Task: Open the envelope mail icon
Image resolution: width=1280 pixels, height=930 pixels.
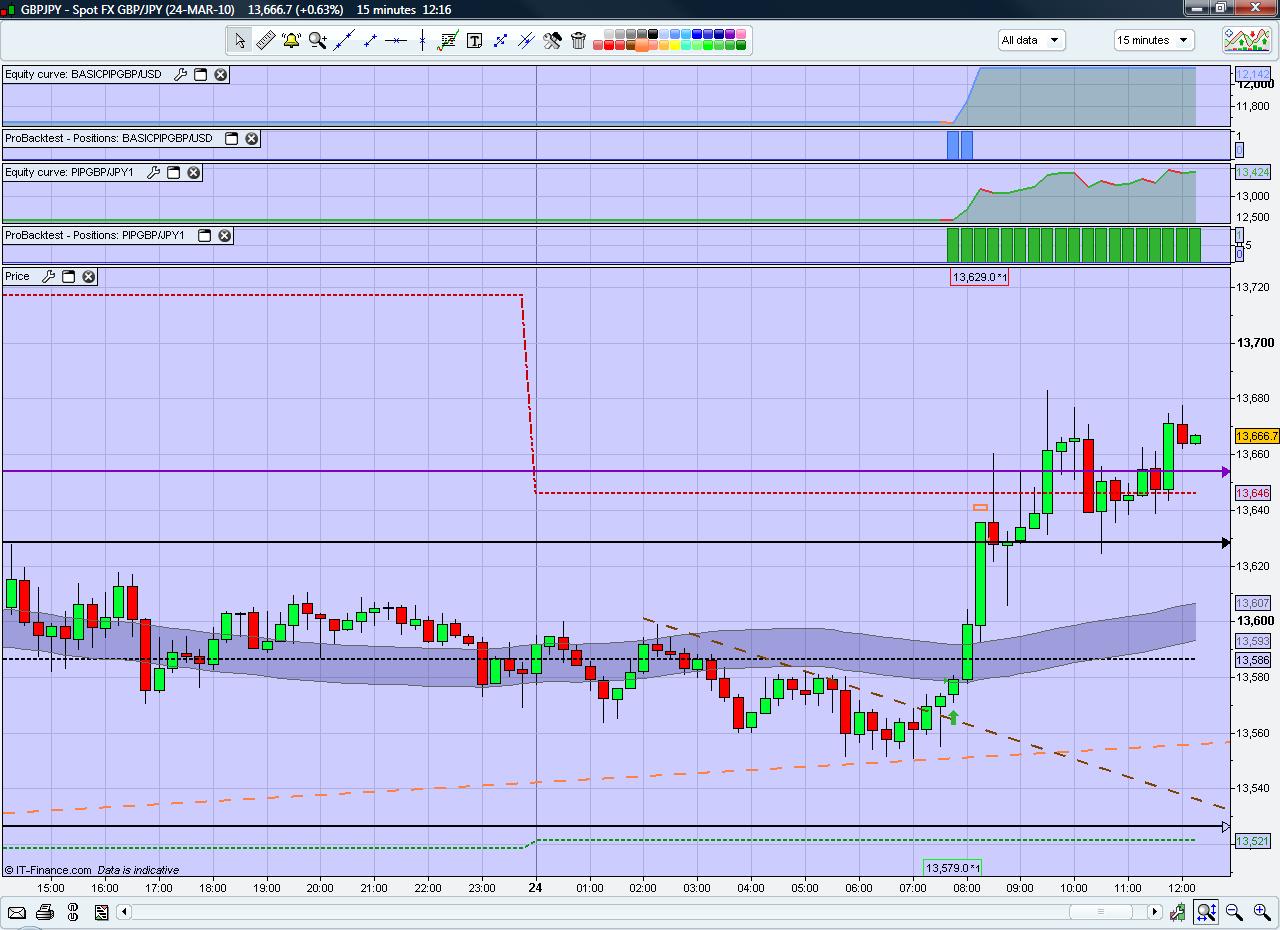Action: pyautogui.click(x=17, y=912)
